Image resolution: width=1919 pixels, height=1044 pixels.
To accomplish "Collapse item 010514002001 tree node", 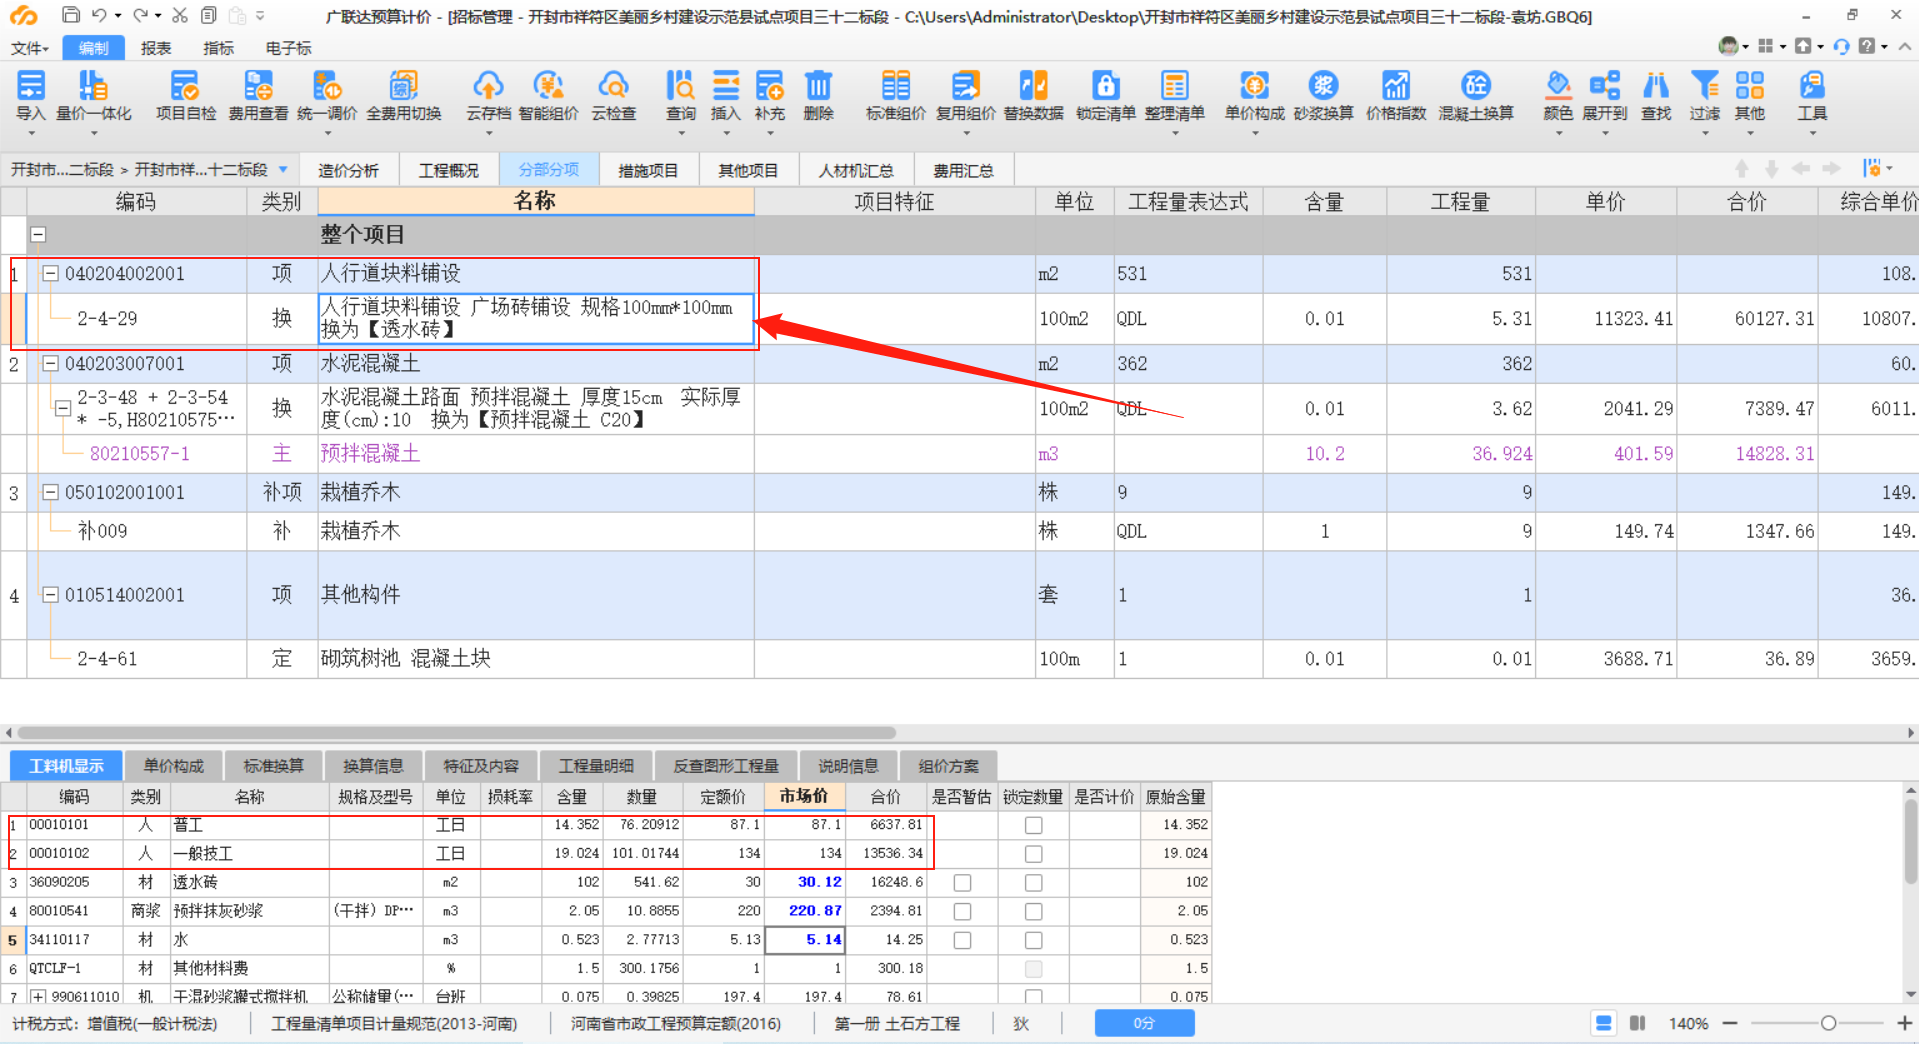I will click(x=50, y=594).
